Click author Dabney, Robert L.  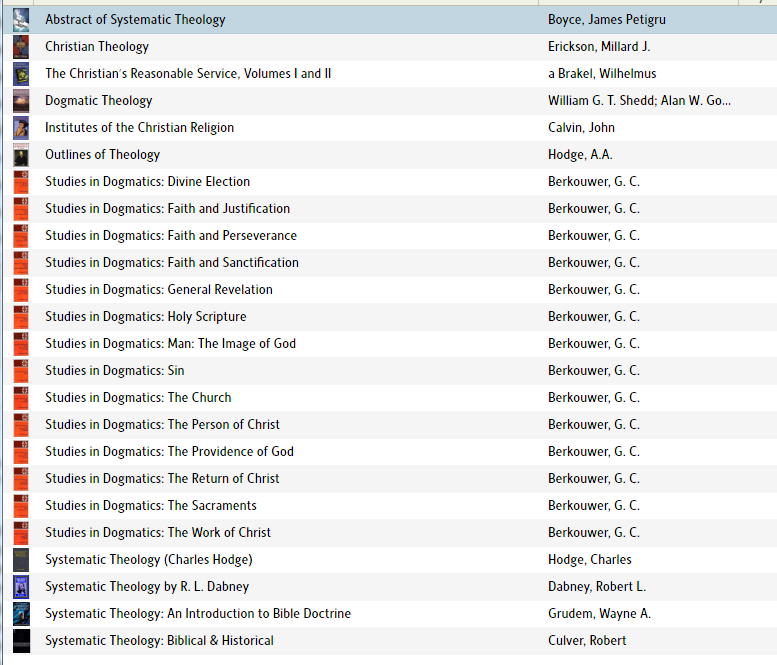pyautogui.click(x=597, y=587)
